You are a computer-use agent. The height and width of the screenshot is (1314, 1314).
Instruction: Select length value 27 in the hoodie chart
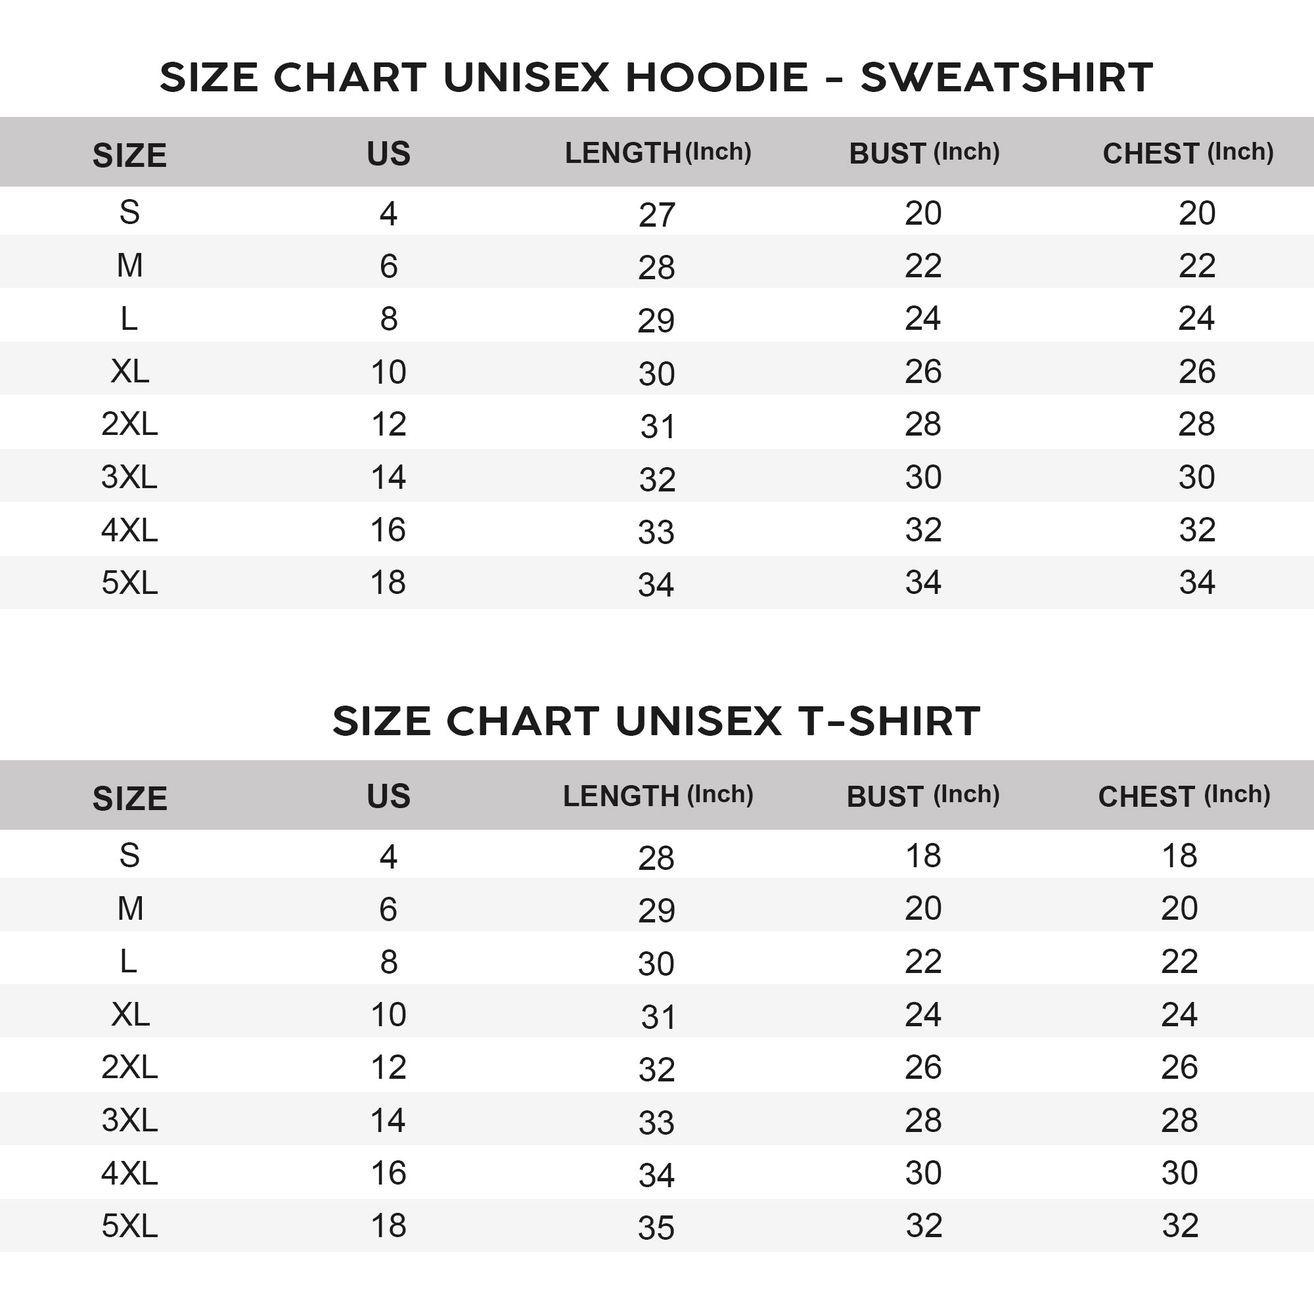657,215
